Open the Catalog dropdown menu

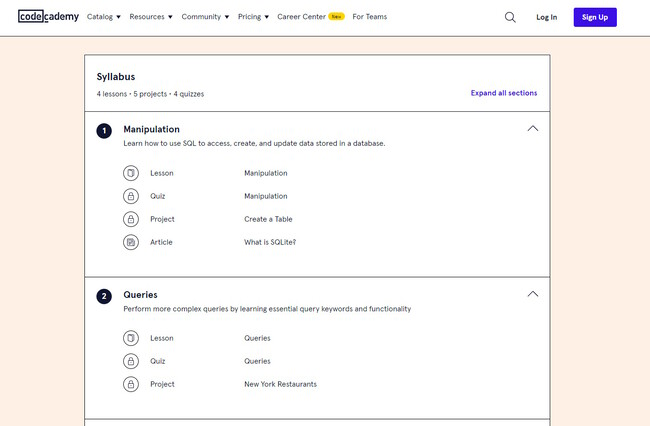click(103, 17)
